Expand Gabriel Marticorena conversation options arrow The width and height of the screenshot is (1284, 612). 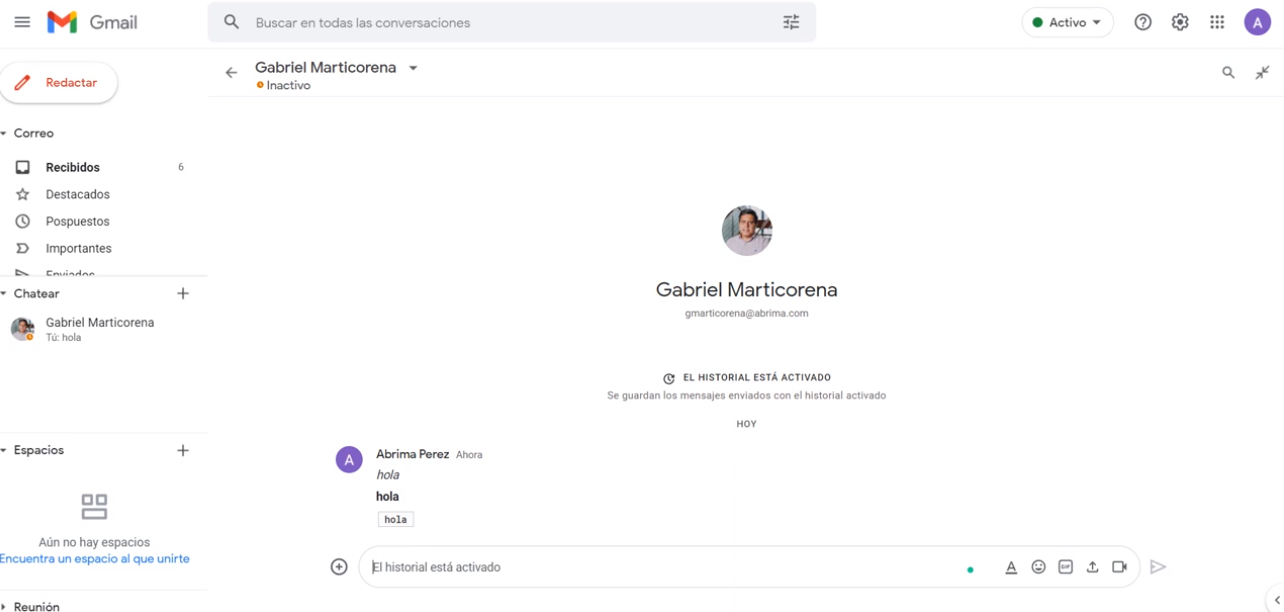pos(413,68)
